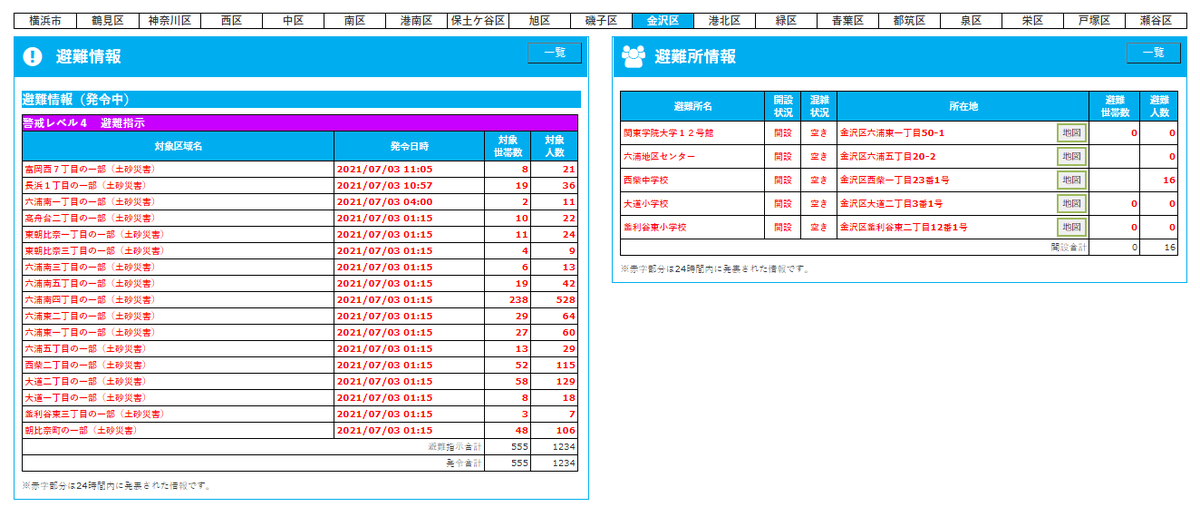The height and width of the screenshot is (507, 1200).
Task: Select address 金沢区西柴一丁目23番1号
Action: [894, 181]
